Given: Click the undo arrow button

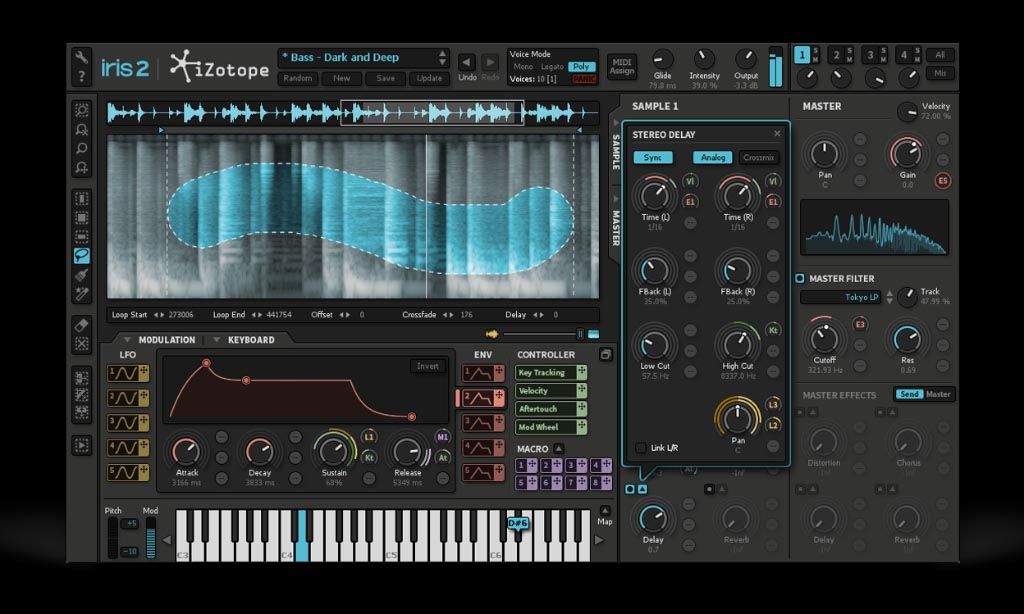Looking at the screenshot, I should 466,62.
